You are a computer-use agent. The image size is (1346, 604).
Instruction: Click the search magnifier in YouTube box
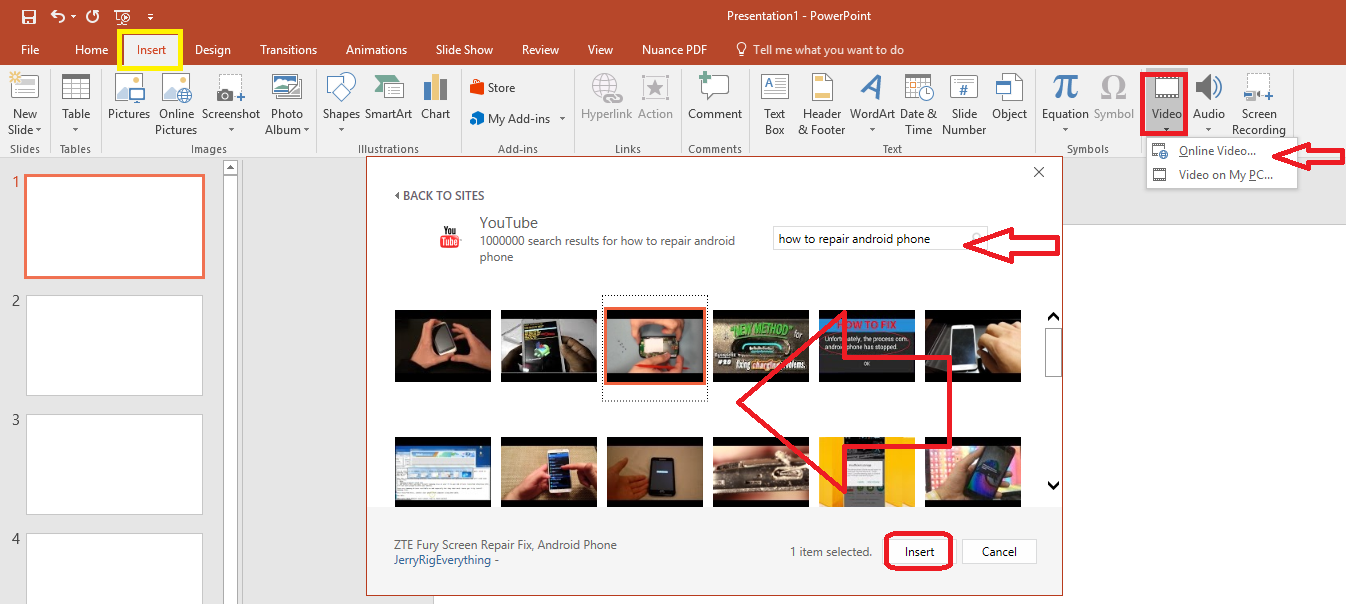point(977,239)
